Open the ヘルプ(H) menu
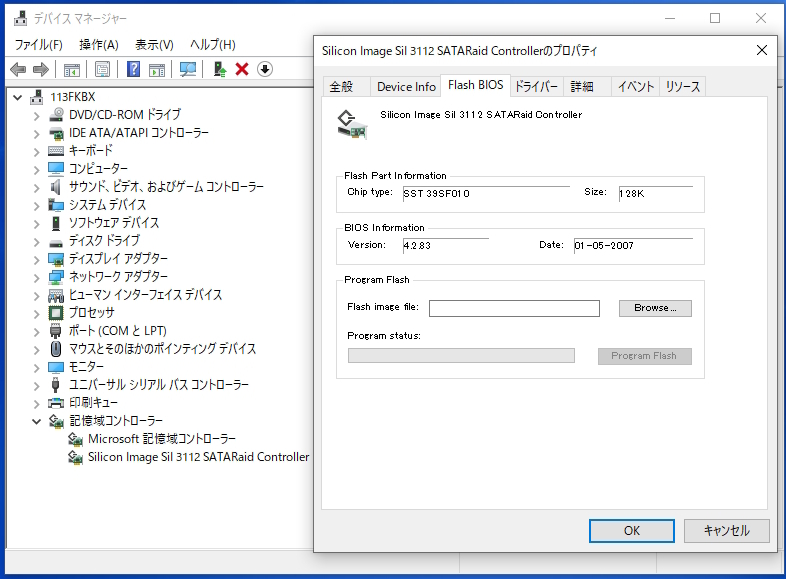 (213, 45)
